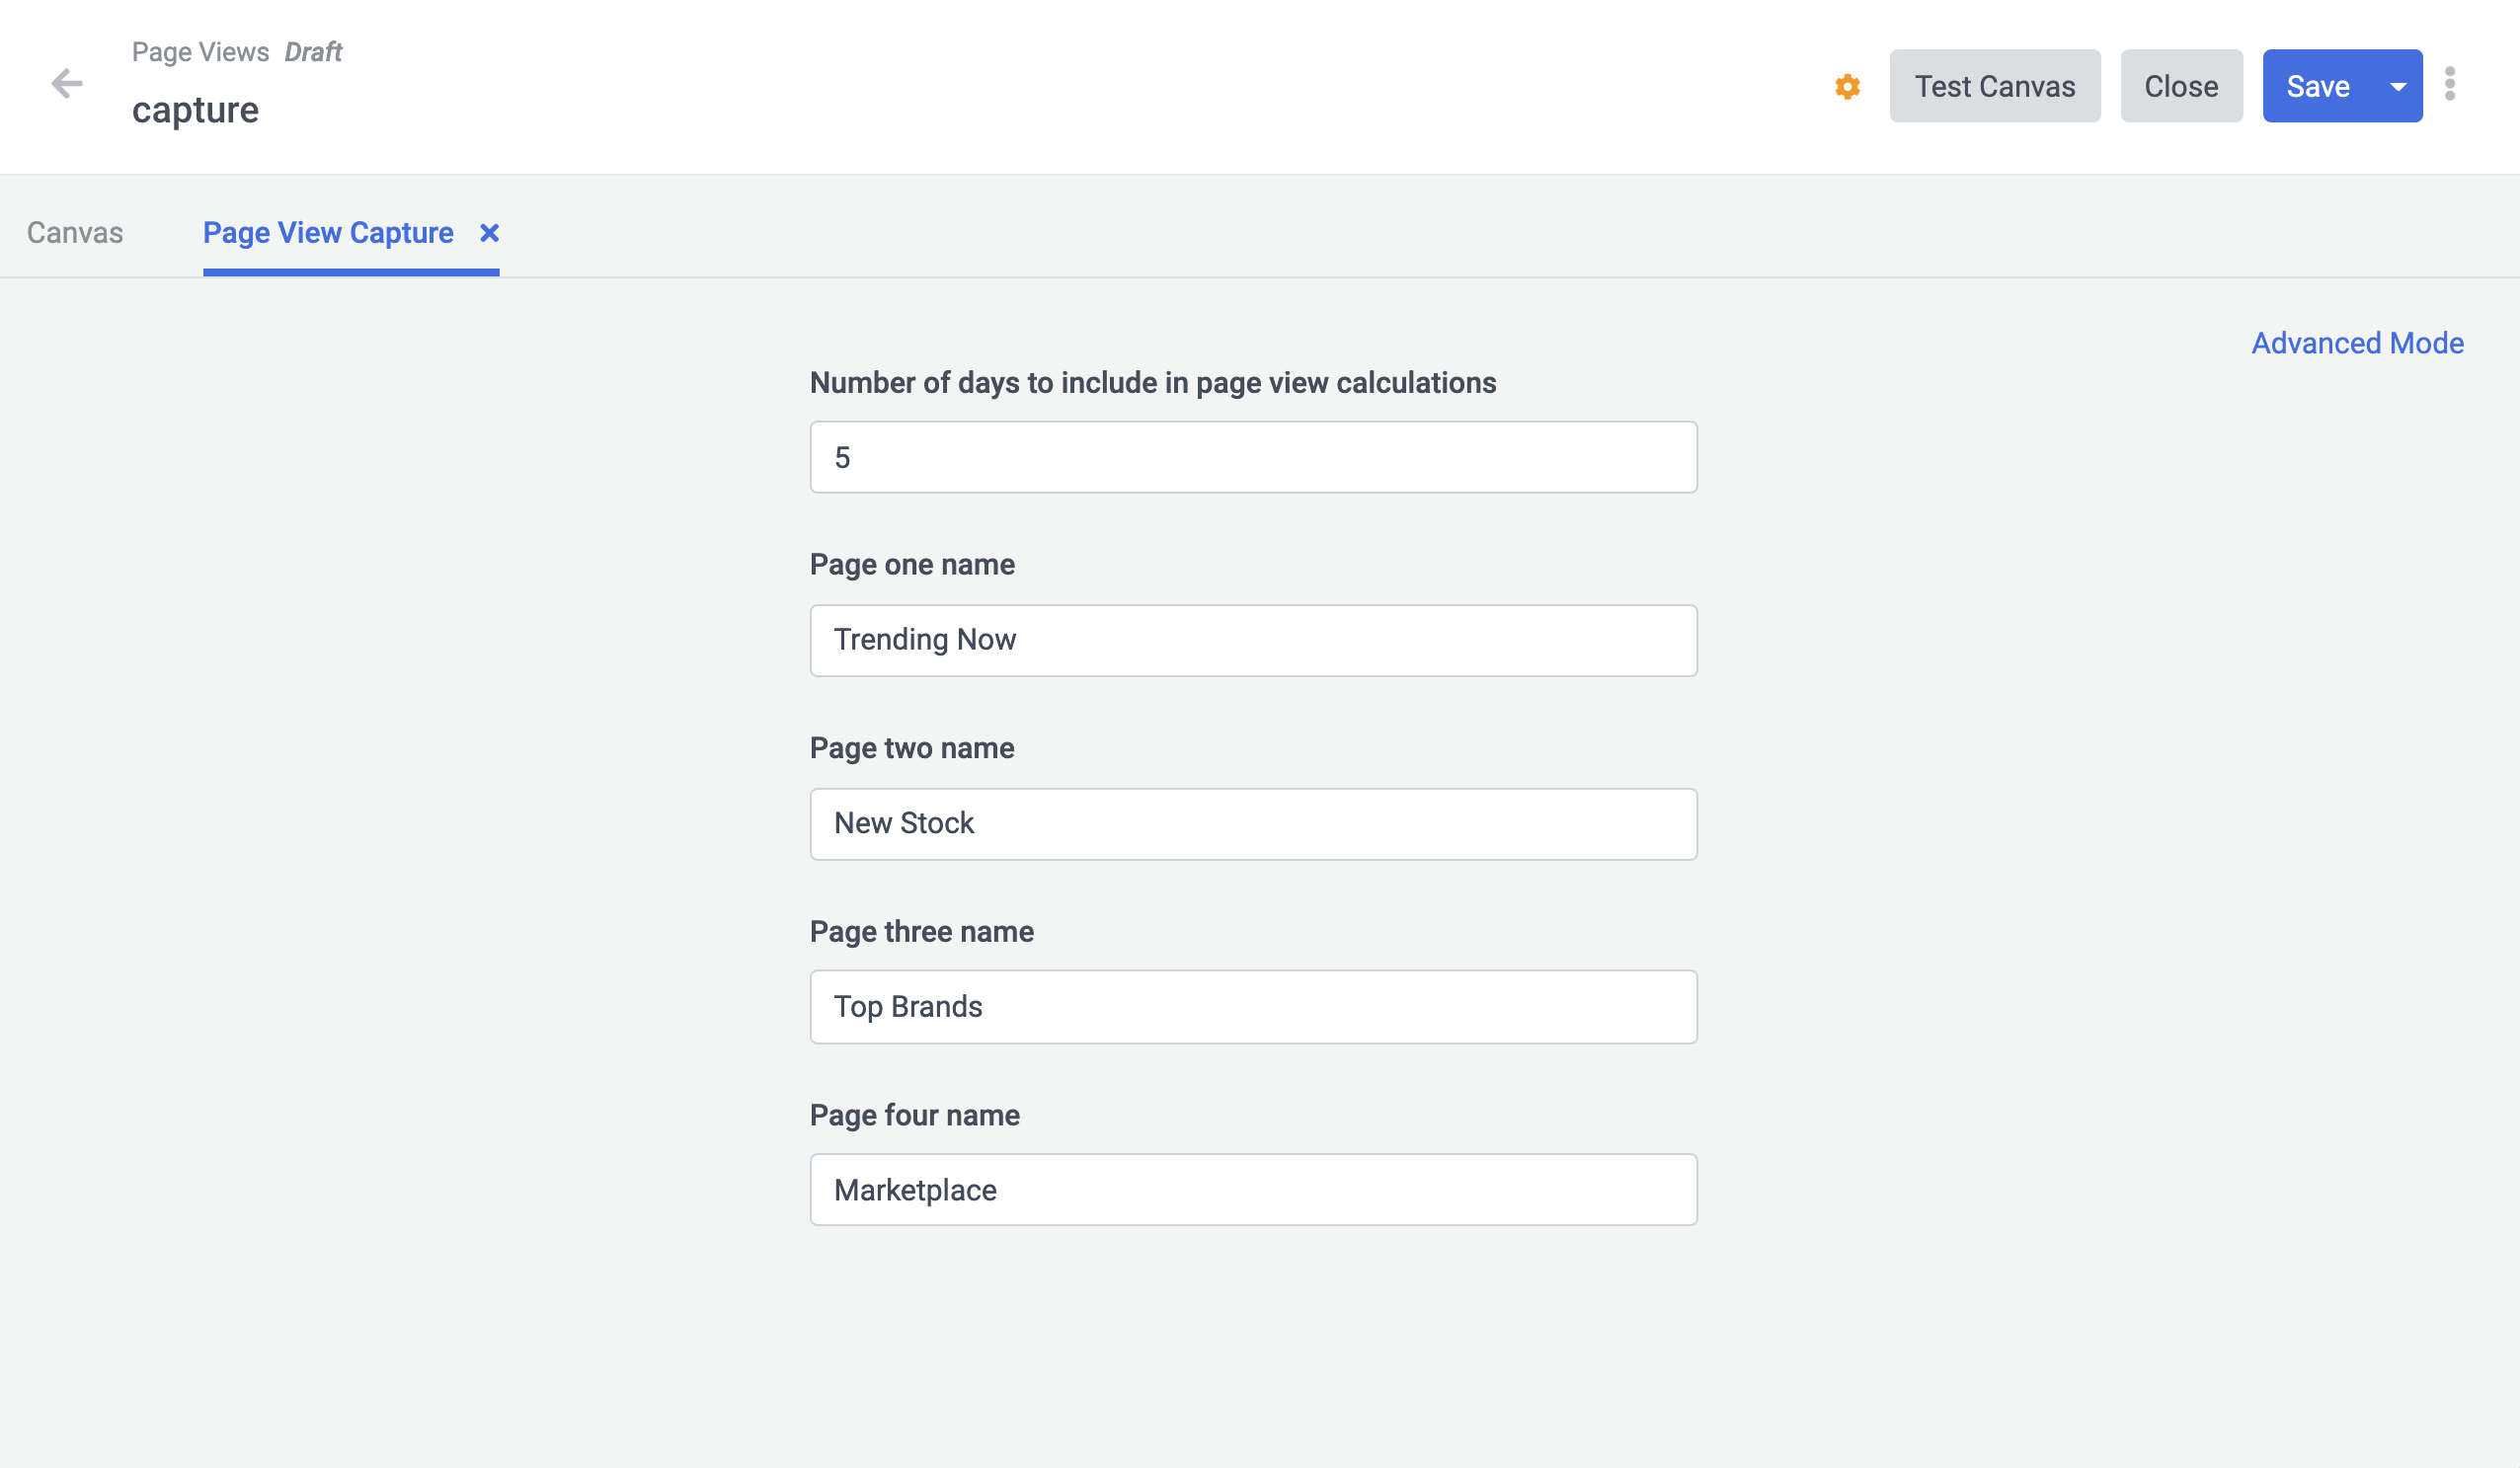2520x1468 pixels.
Task: Click the New Stock input field
Action: [1253, 824]
